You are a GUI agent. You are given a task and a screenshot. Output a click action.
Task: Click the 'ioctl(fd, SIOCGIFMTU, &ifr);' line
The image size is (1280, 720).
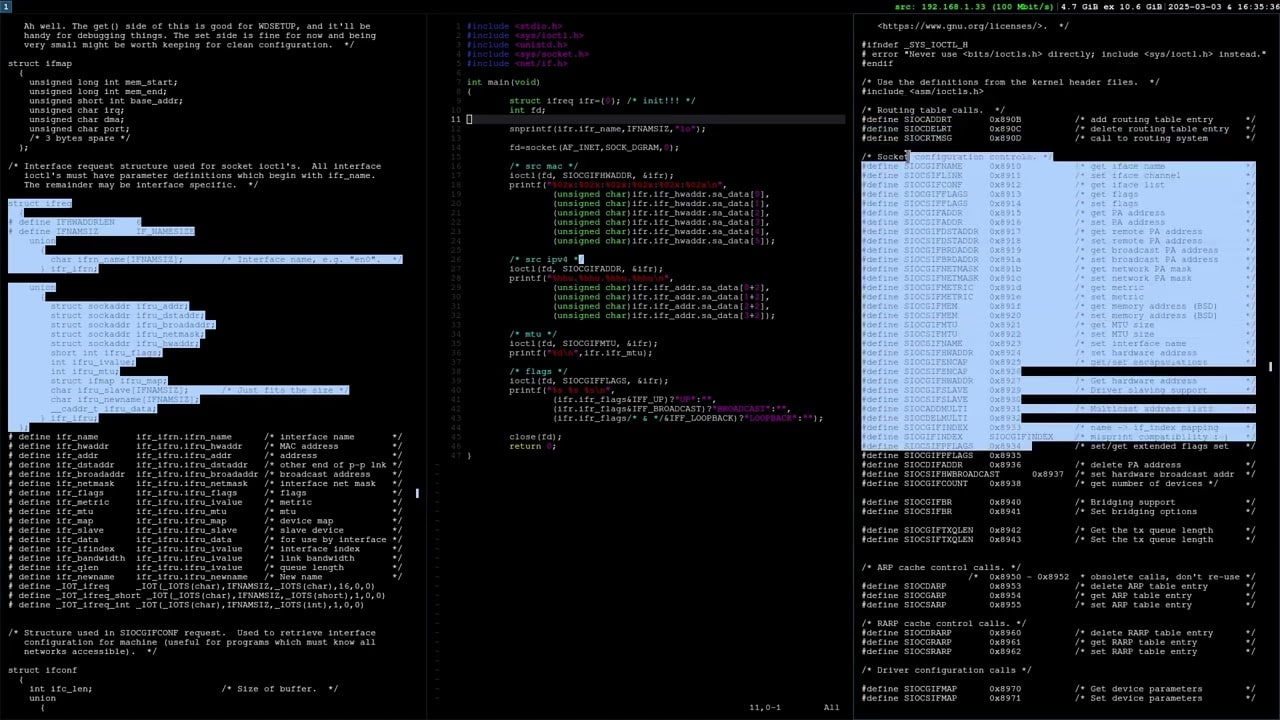pos(583,343)
